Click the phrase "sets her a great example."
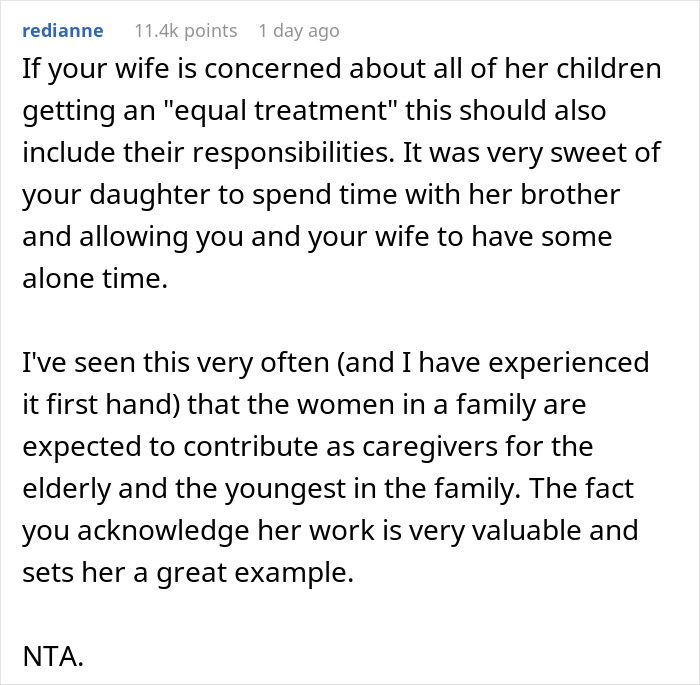Viewport: 700px width, 685px height. point(188,572)
